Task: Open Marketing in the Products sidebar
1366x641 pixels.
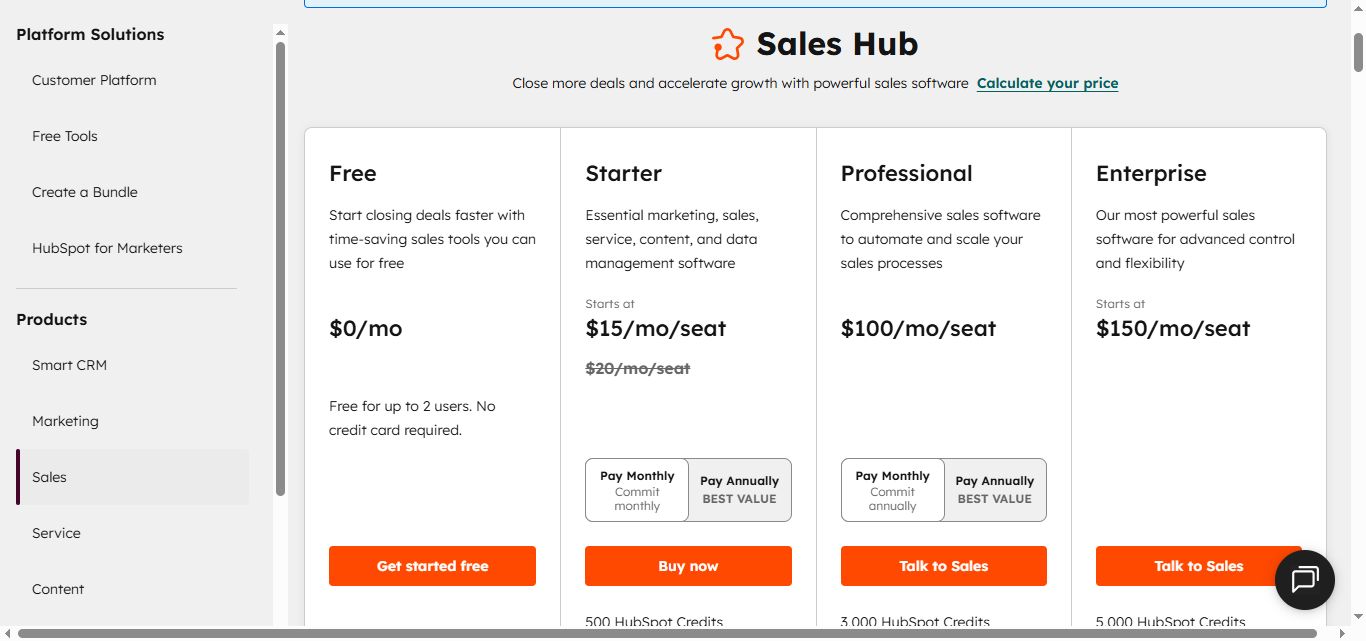Action: pyautogui.click(x=65, y=421)
